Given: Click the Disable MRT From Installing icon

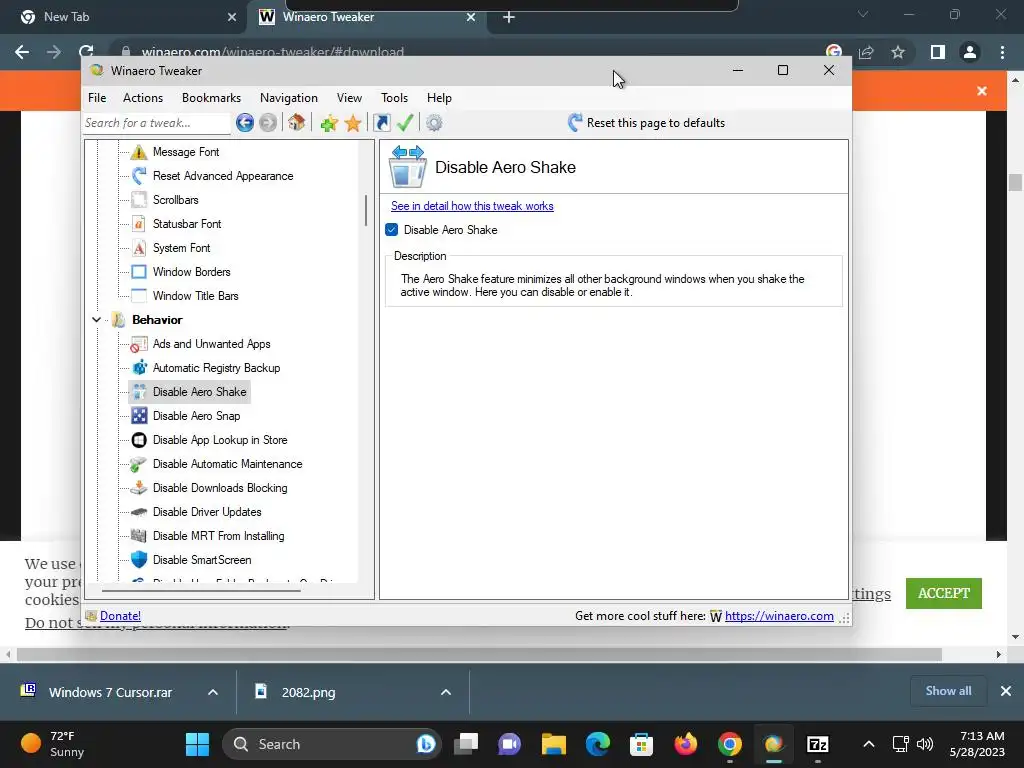Looking at the screenshot, I should pyautogui.click(x=138, y=536).
